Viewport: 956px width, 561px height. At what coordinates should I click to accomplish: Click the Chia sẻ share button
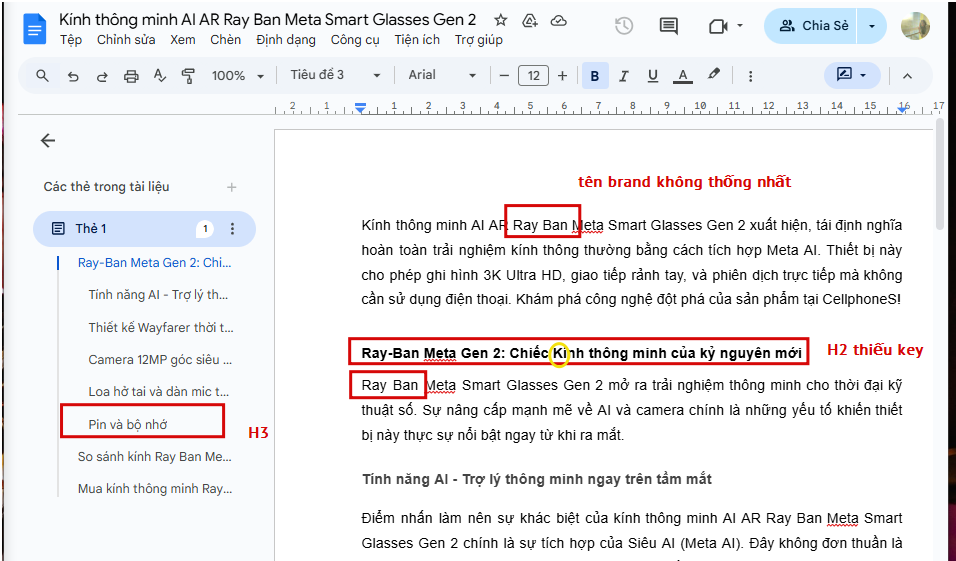[812, 26]
